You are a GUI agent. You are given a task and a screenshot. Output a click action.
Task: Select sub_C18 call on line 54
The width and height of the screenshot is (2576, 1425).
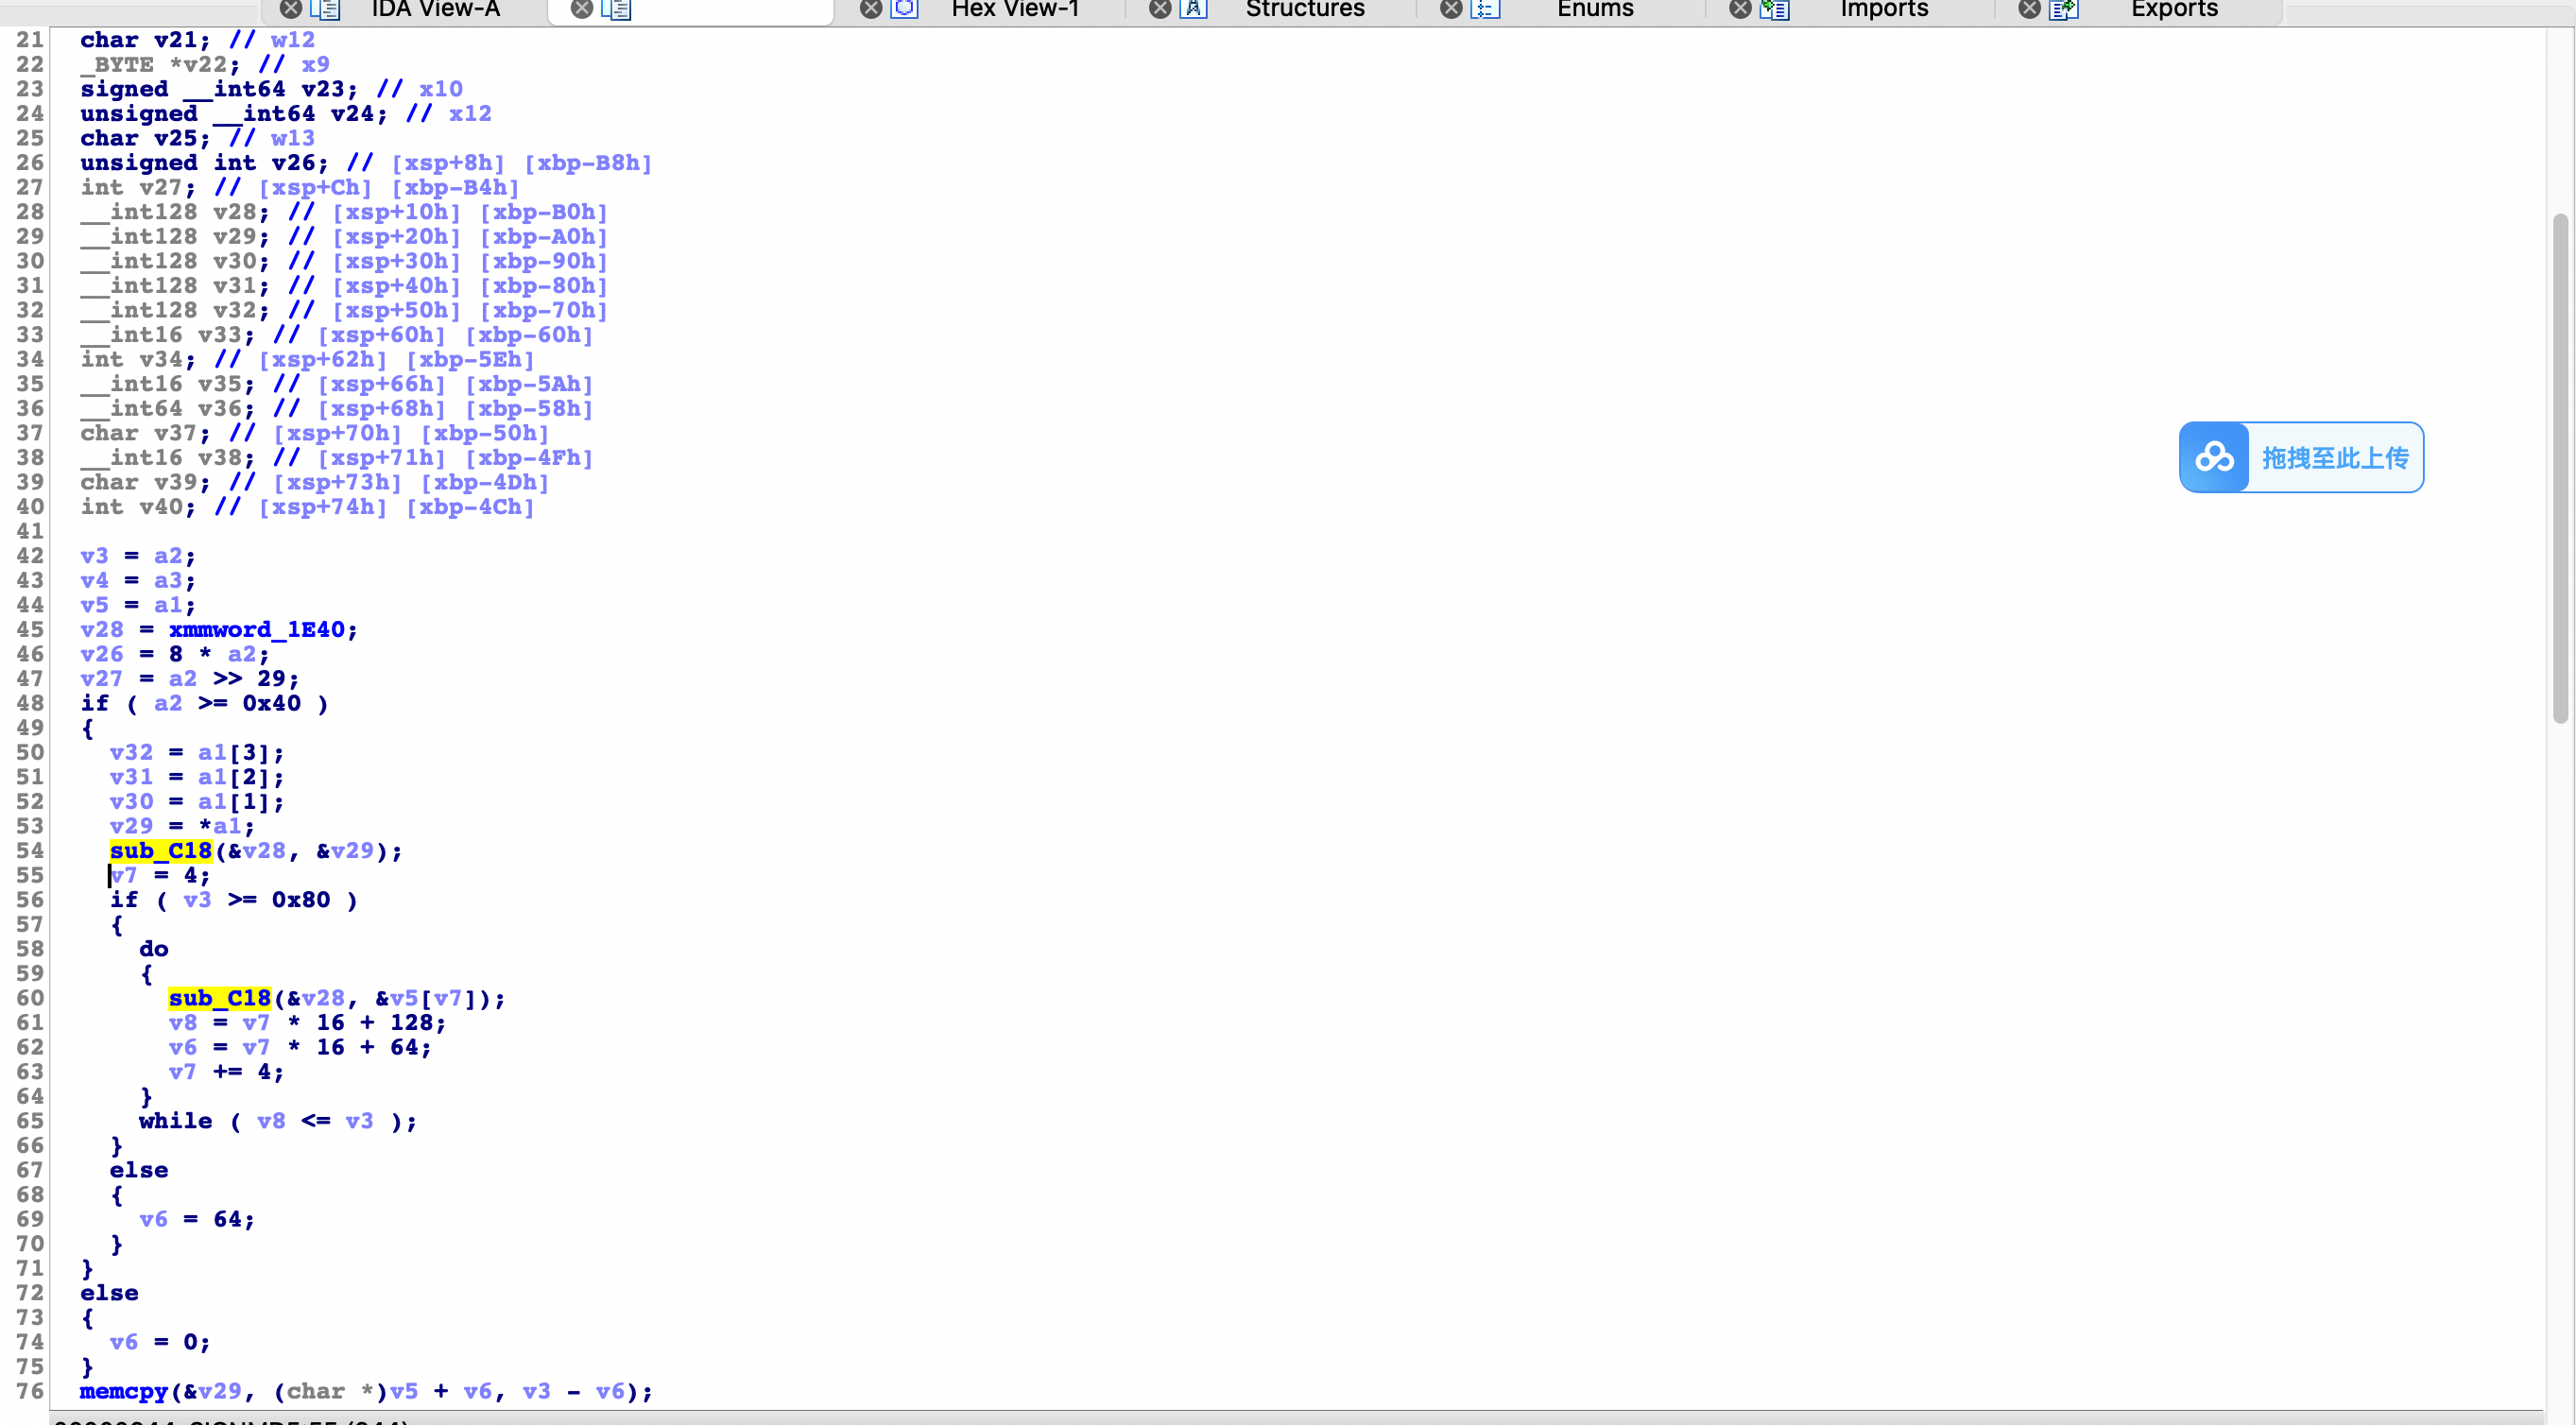tap(161, 850)
